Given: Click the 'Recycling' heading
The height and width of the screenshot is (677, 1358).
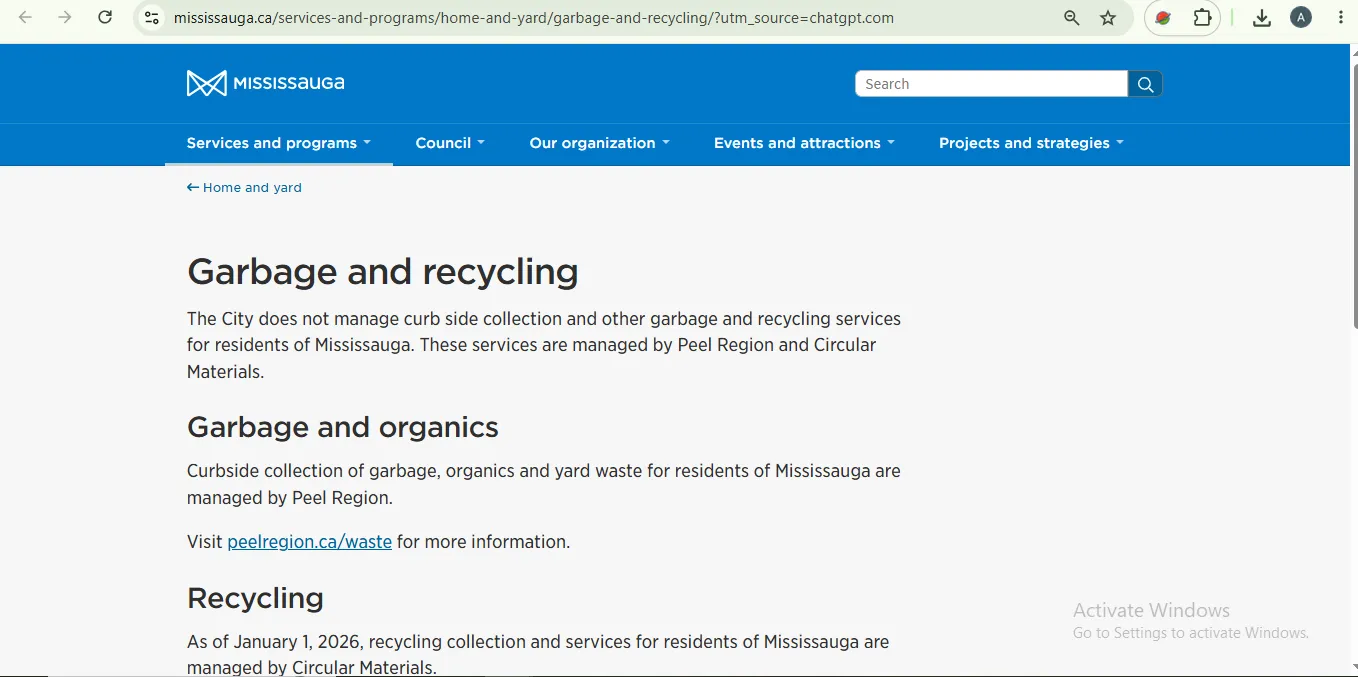Looking at the screenshot, I should click(255, 598).
